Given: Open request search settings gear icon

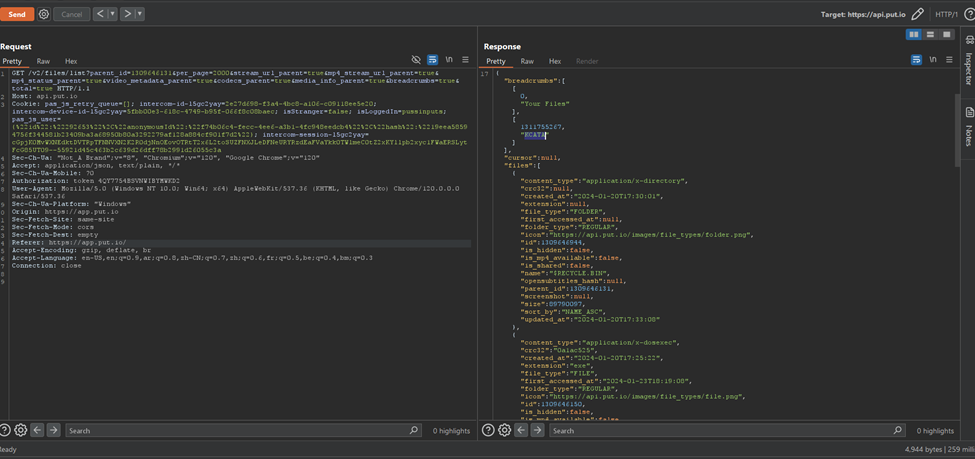Looking at the screenshot, I should [x=20, y=430].
